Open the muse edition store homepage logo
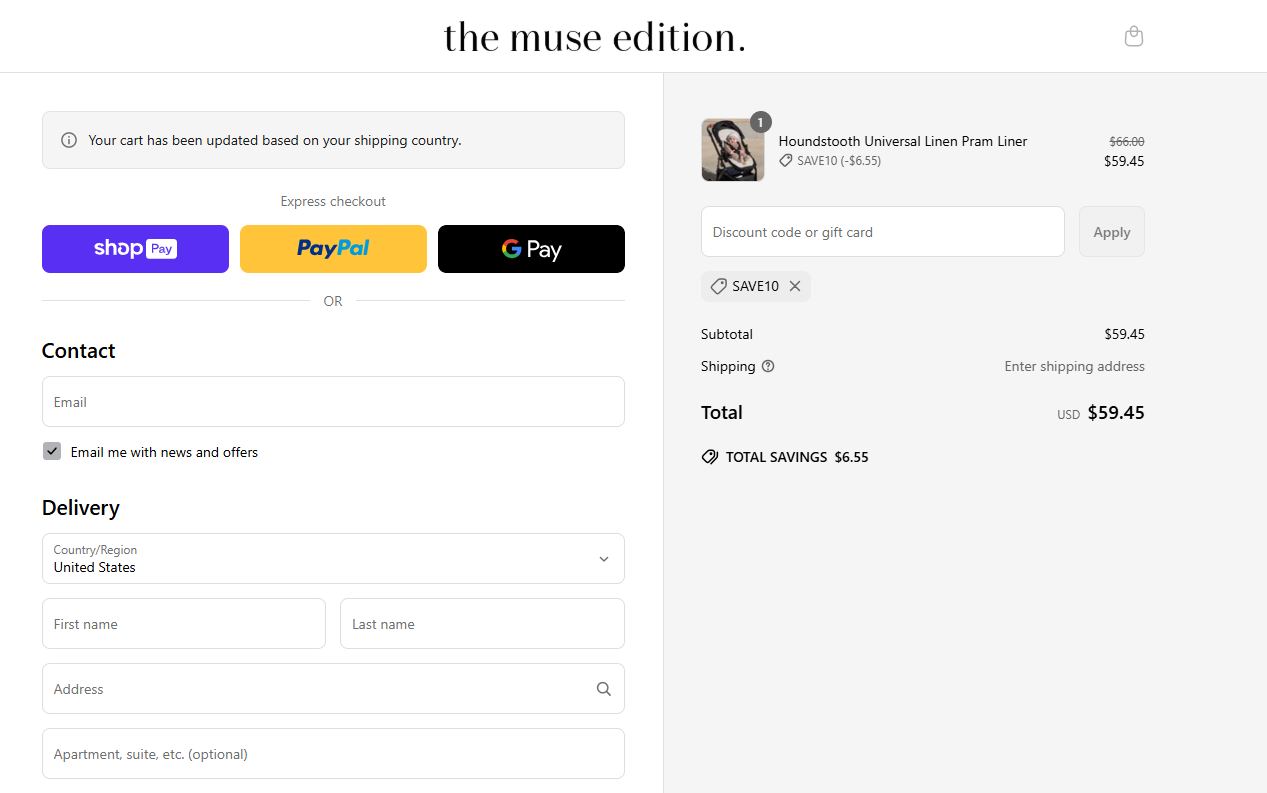Image resolution: width=1267 pixels, height=793 pixels. tap(595, 38)
